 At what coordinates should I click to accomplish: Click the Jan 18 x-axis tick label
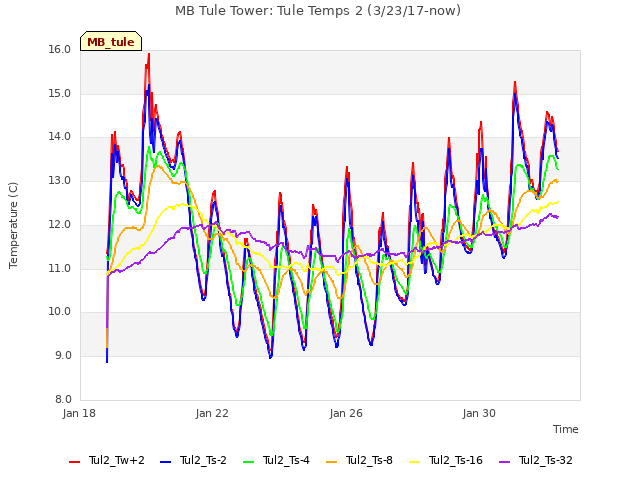coord(79,413)
